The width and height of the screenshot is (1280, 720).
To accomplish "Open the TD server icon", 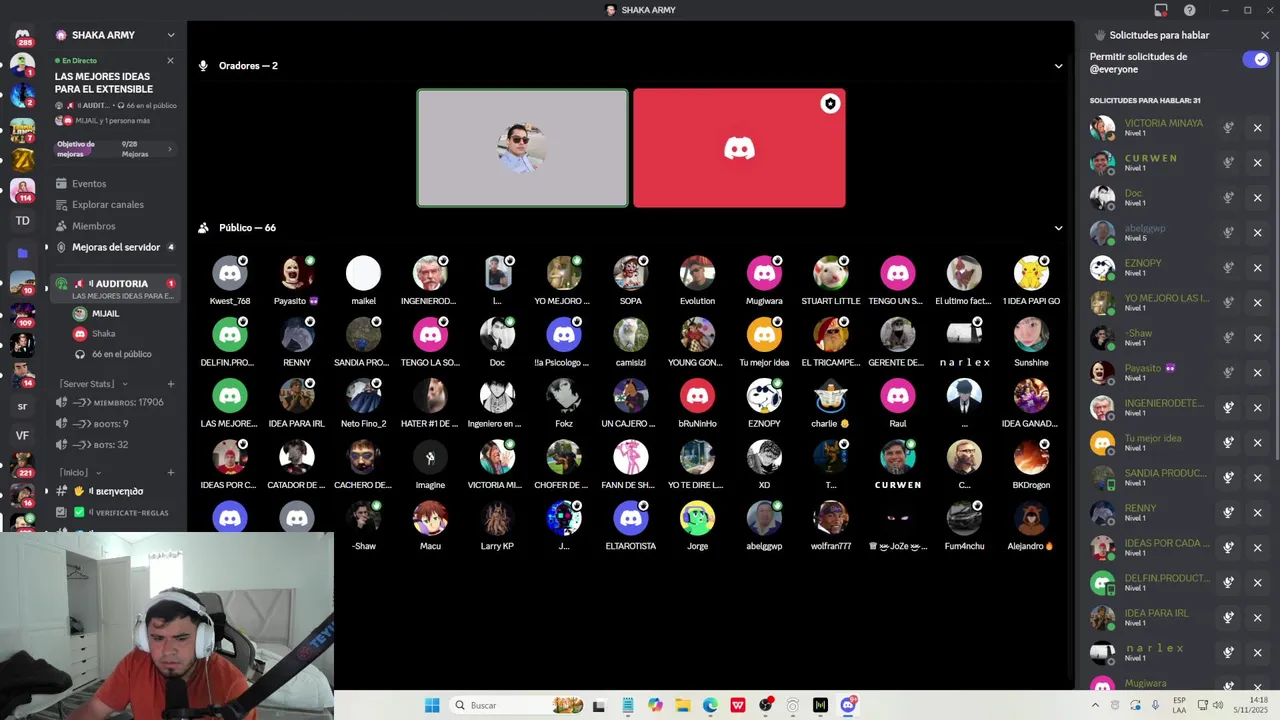I will (22, 220).
